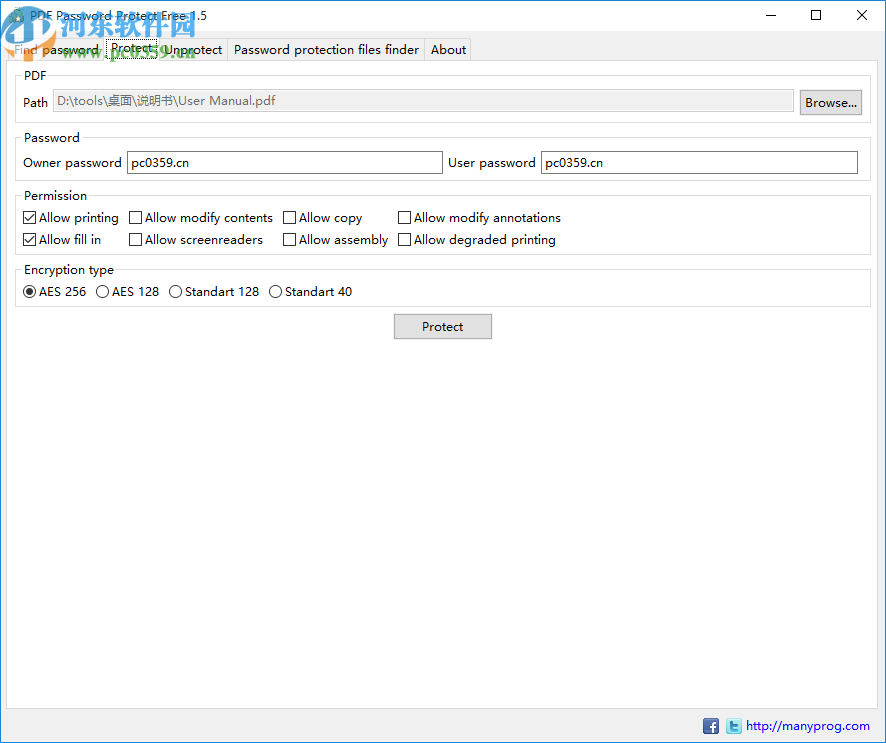Disable the Allow printing permission

pyautogui.click(x=29, y=217)
